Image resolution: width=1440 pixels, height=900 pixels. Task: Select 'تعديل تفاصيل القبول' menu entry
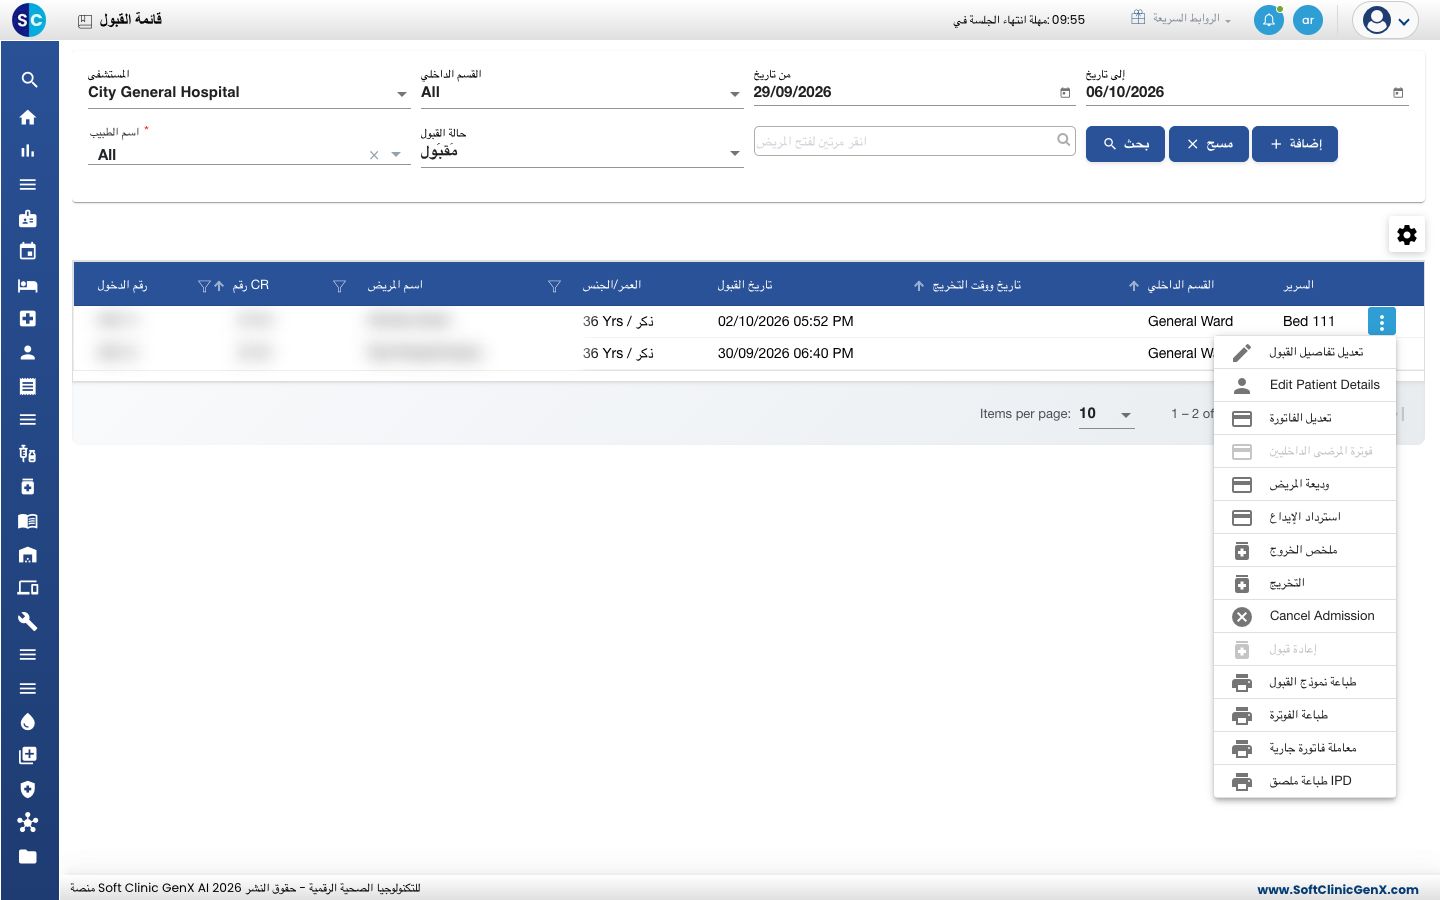tap(1305, 352)
